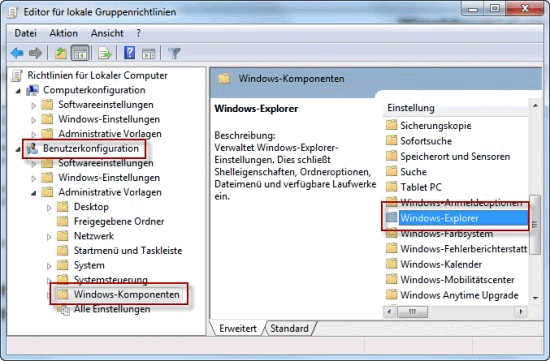Viewport: 550px width, 361px height.
Task: Select Systemsteuerung in the tree
Action: coord(110,280)
